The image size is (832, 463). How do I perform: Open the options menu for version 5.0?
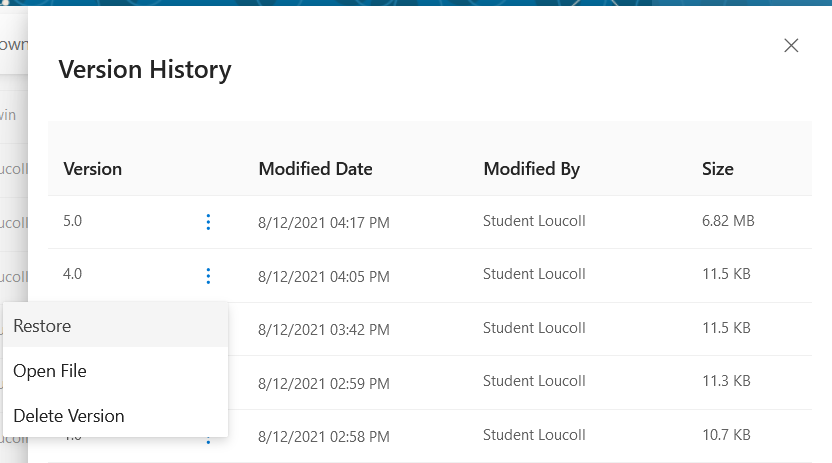coord(208,222)
